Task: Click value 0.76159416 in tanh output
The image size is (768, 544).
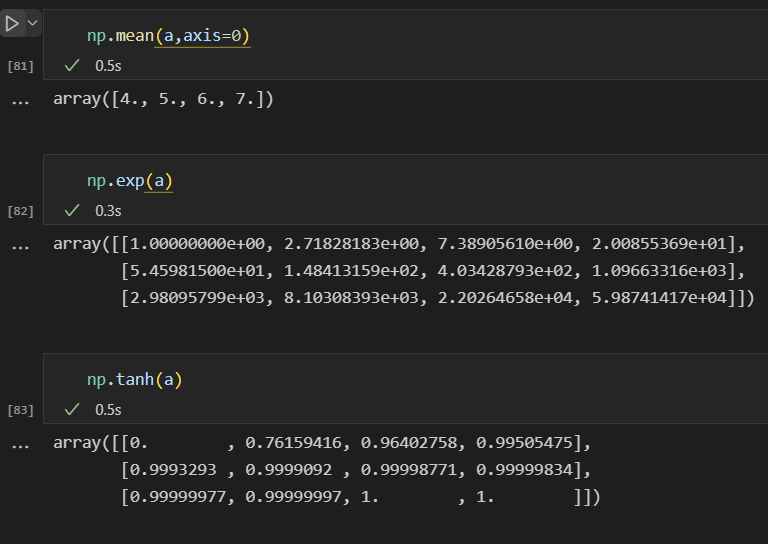Action: [293, 443]
